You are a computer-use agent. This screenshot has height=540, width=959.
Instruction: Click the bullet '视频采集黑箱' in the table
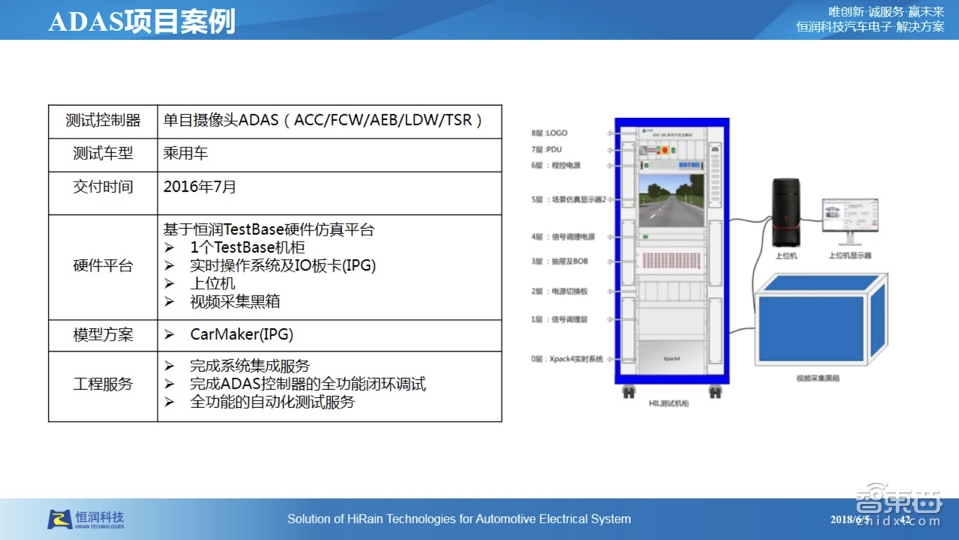click(x=235, y=301)
